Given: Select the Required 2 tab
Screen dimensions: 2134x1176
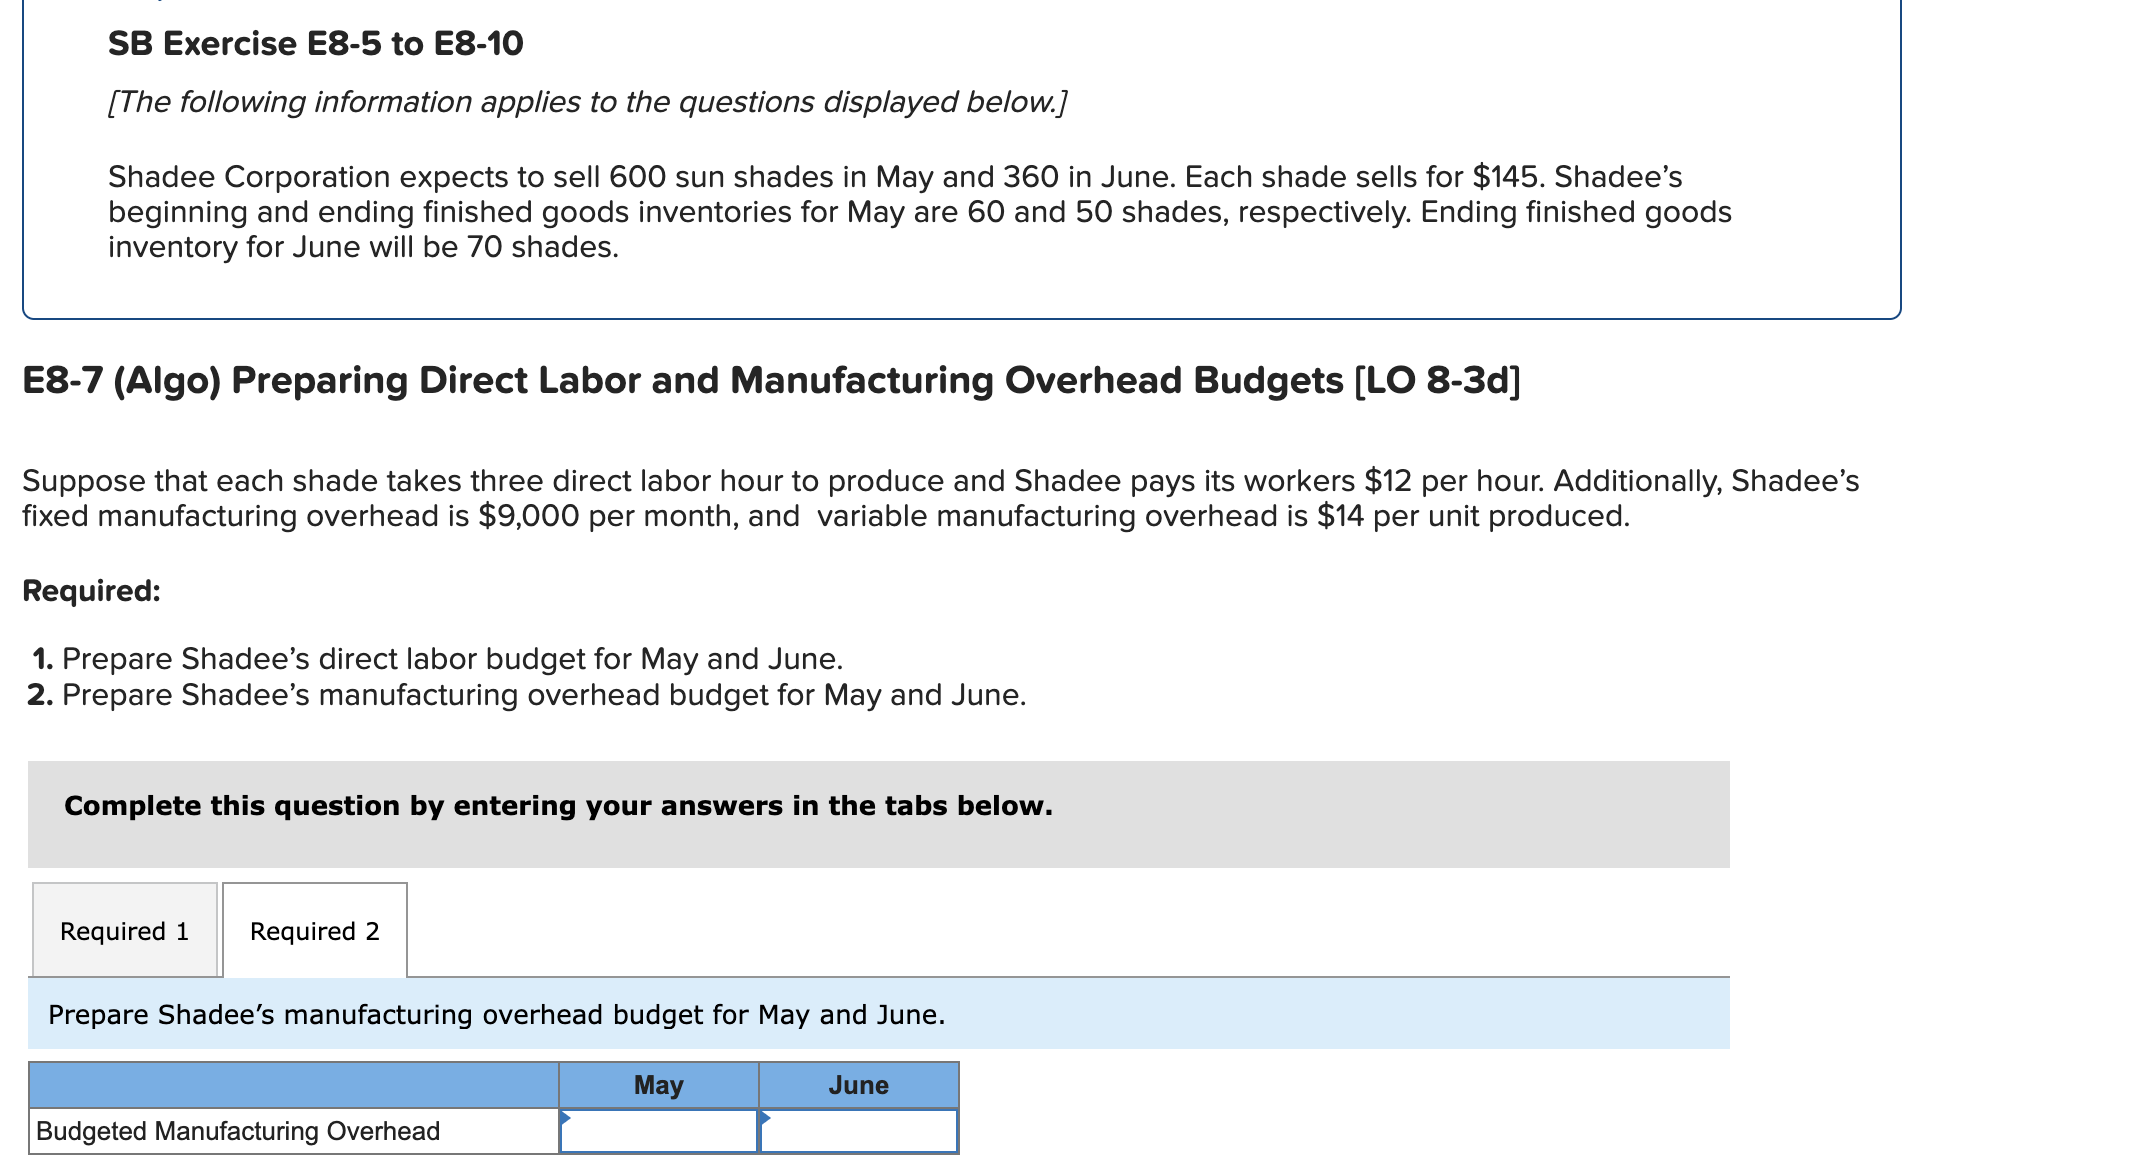Looking at the screenshot, I should 313,930.
